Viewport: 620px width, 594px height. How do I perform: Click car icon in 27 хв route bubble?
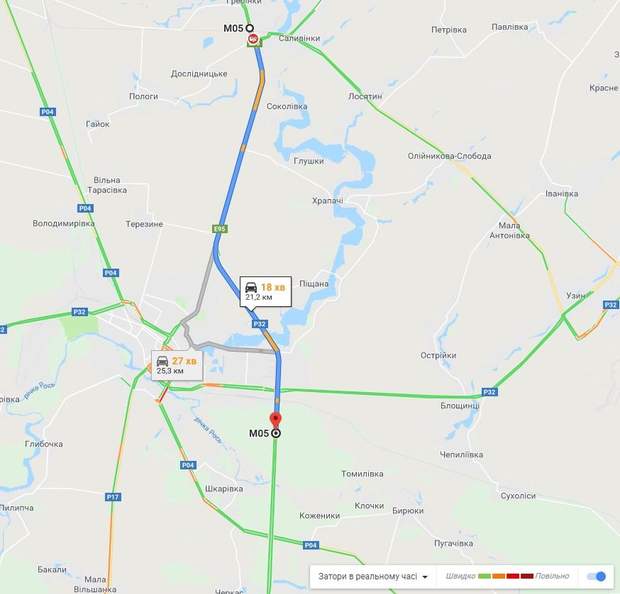pyautogui.click(x=163, y=361)
